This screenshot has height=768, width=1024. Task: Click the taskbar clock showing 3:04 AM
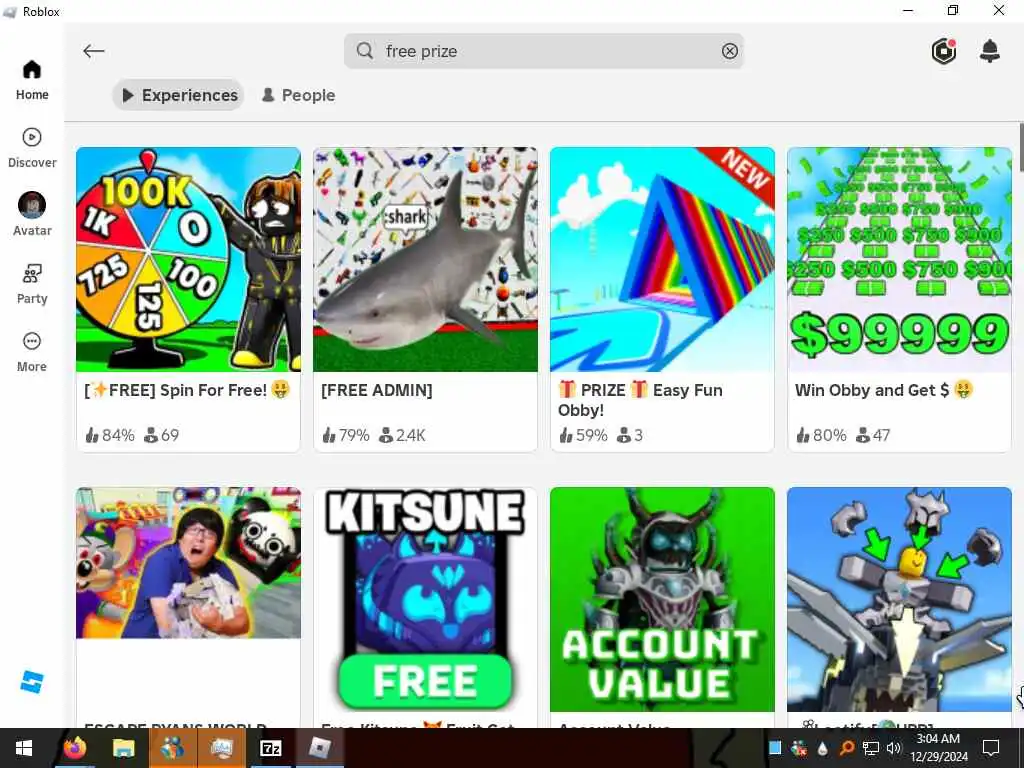pyautogui.click(x=938, y=748)
